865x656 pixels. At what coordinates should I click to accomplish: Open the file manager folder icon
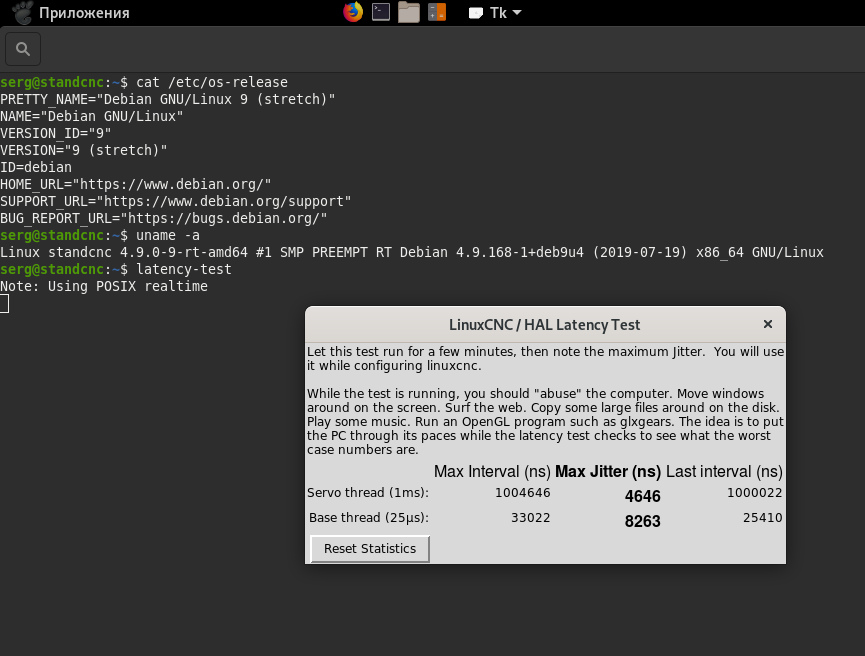click(x=409, y=12)
